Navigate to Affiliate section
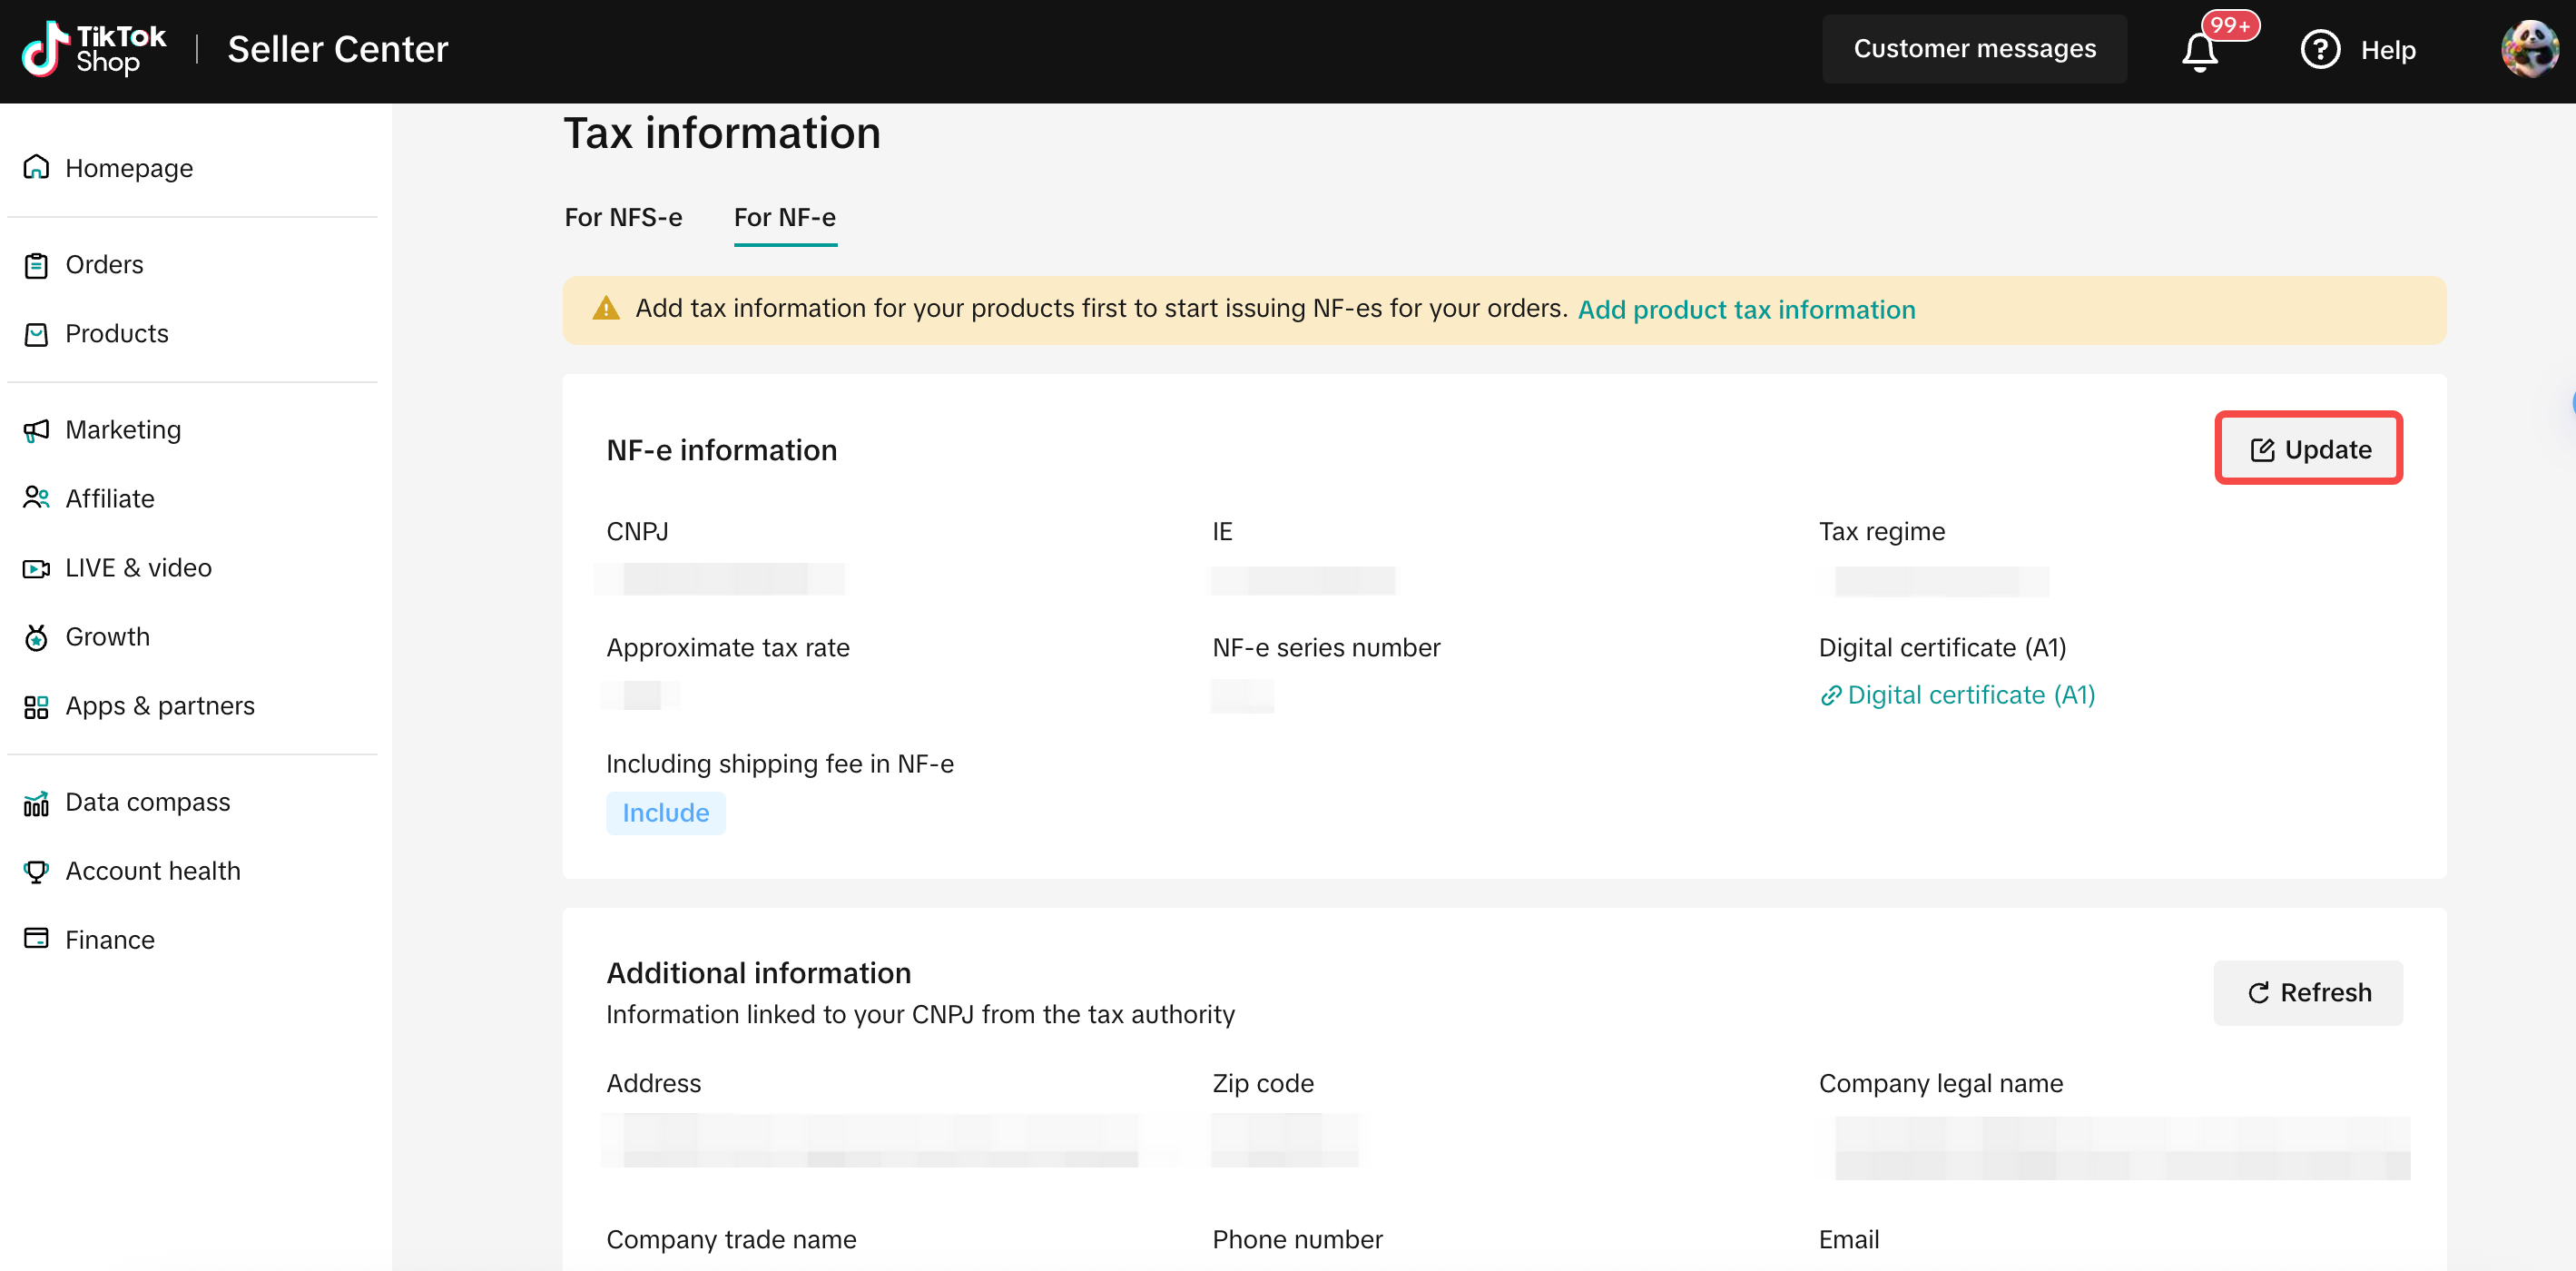This screenshot has width=2576, height=1271. [110, 499]
